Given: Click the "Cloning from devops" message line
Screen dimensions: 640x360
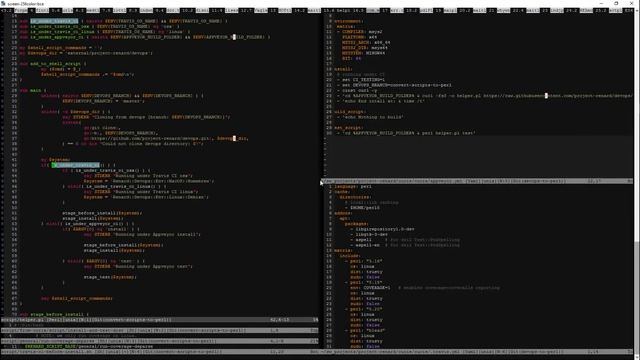Looking at the screenshot, I should click(146, 117).
